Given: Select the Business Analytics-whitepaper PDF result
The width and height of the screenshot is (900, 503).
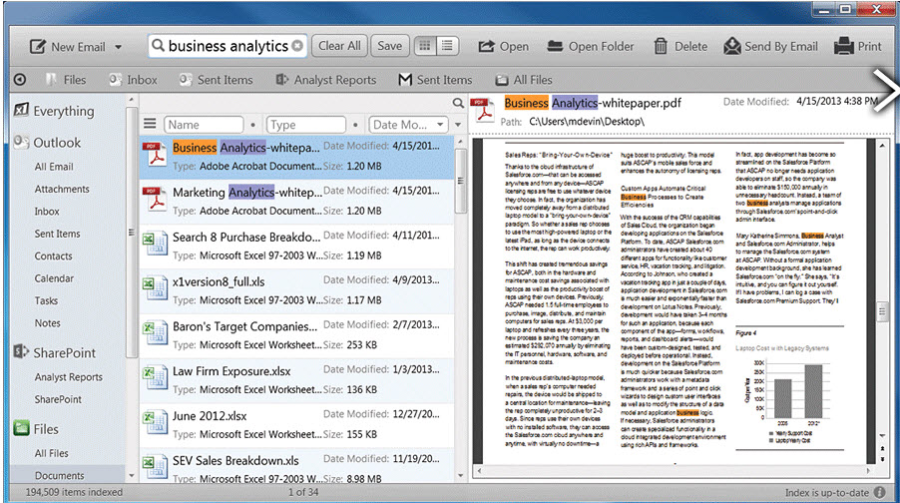Looking at the screenshot, I should click(x=297, y=157).
